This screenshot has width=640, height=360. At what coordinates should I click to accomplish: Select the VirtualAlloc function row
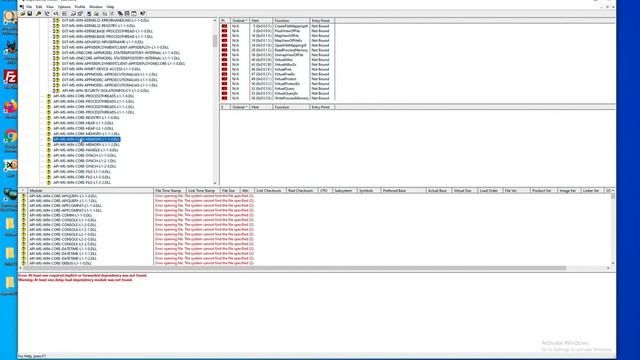coord(277,60)
